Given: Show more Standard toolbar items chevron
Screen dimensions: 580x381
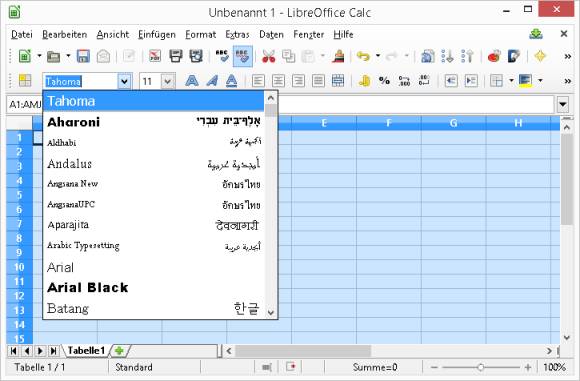Looking at the screenshot, I should (567, 57).
